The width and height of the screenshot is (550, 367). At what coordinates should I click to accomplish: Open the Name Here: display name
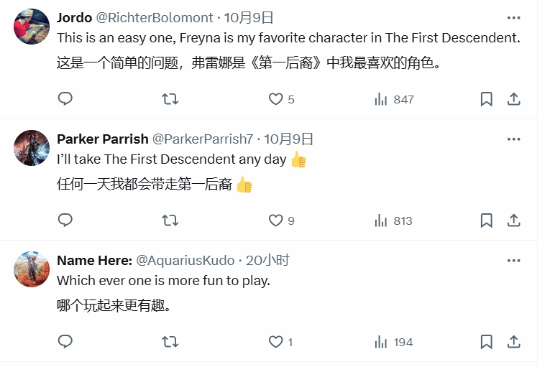point(94,261)
